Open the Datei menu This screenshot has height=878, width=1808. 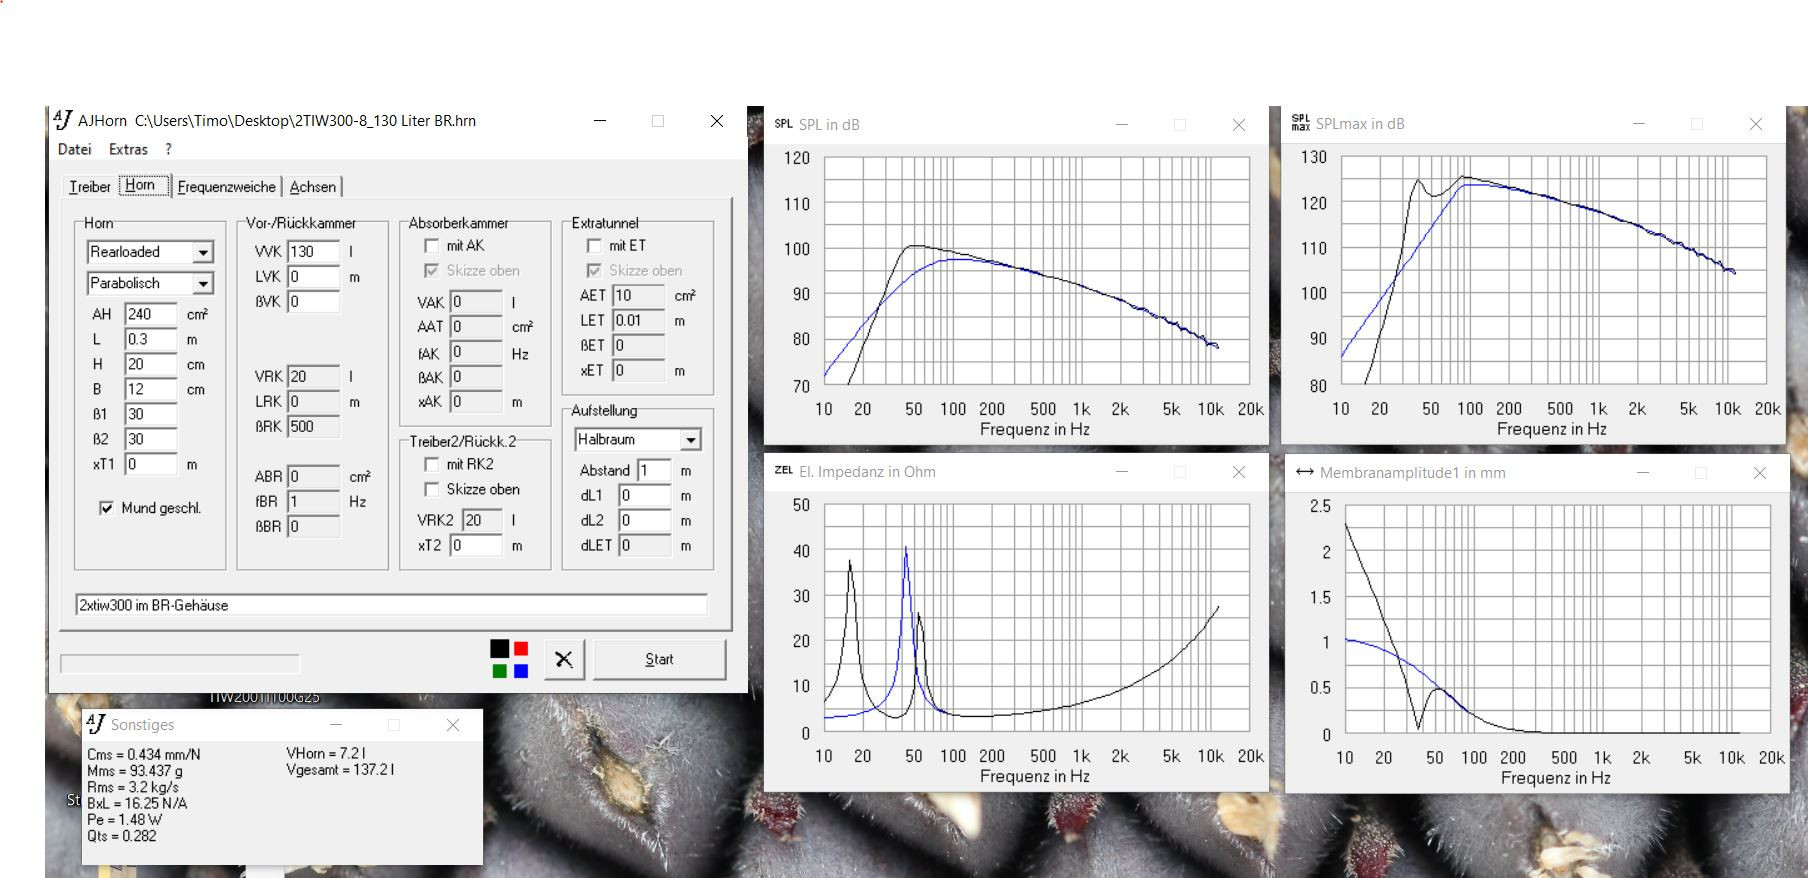tap(75, 149)
